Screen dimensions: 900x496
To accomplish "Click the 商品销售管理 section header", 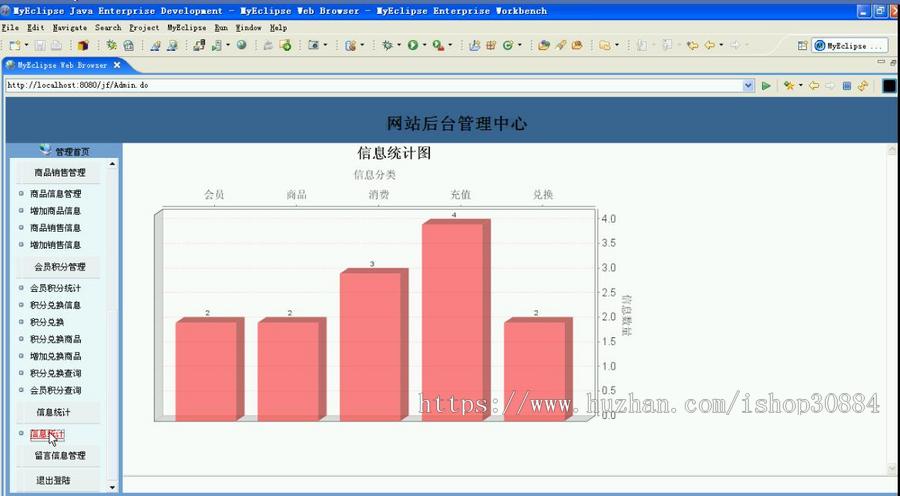I will 60,172.
